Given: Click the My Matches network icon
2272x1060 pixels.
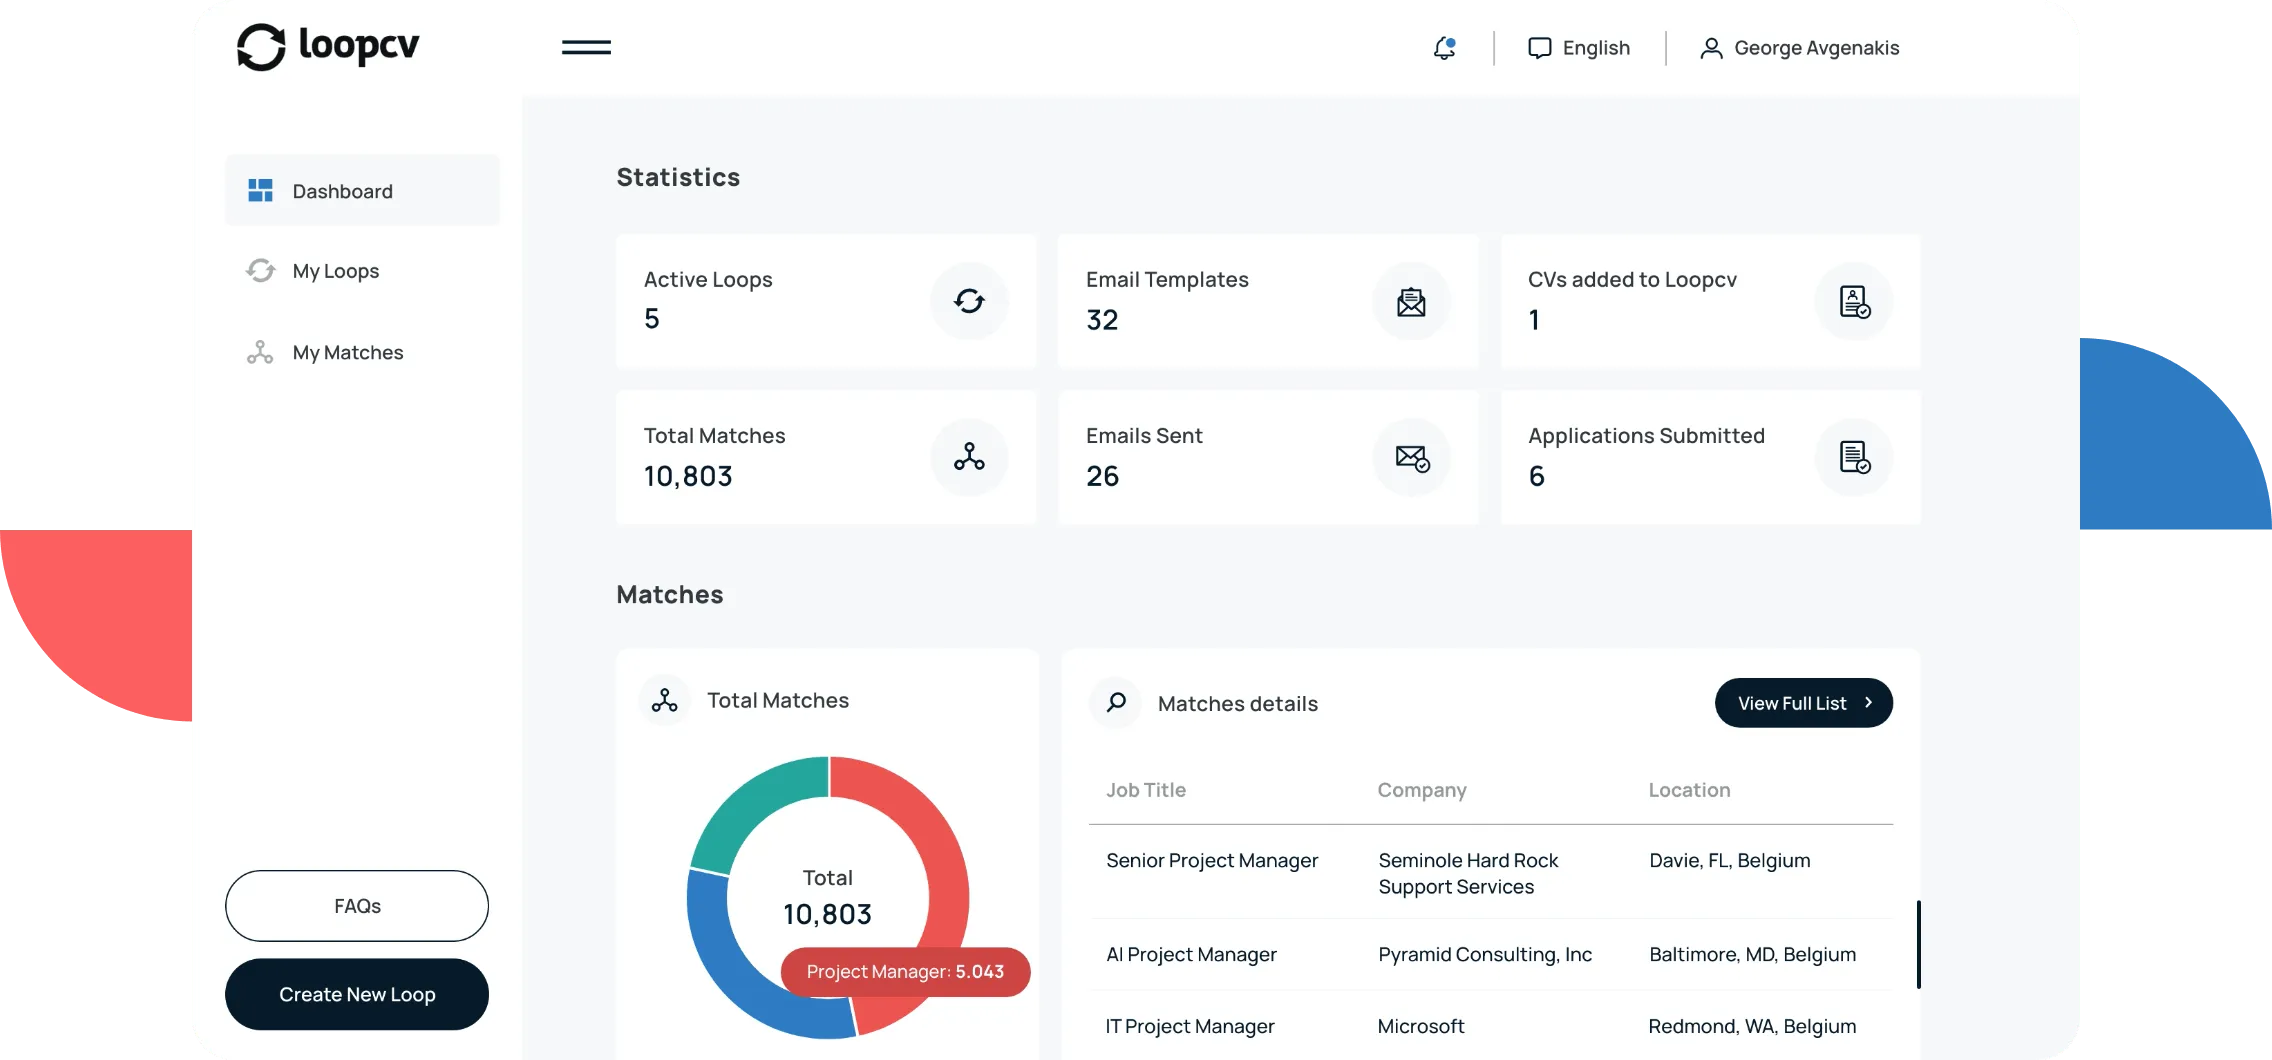Looking at the screenshot, I should tap(260, 352).
